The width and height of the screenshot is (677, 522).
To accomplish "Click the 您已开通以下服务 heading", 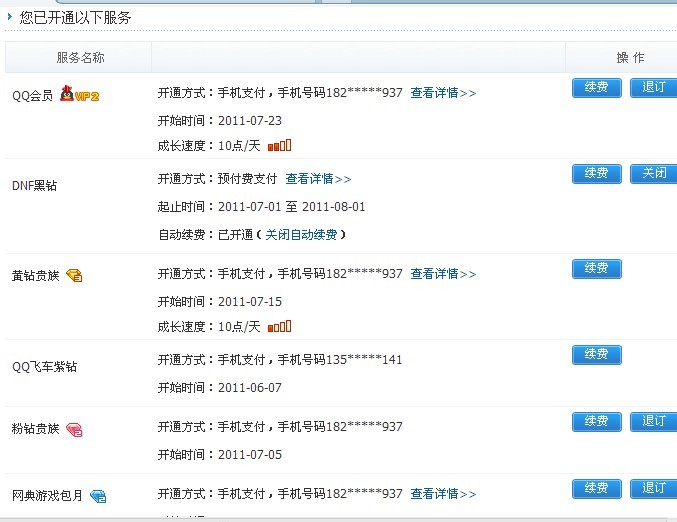I will pyautogui.click(x=75, y=17).
